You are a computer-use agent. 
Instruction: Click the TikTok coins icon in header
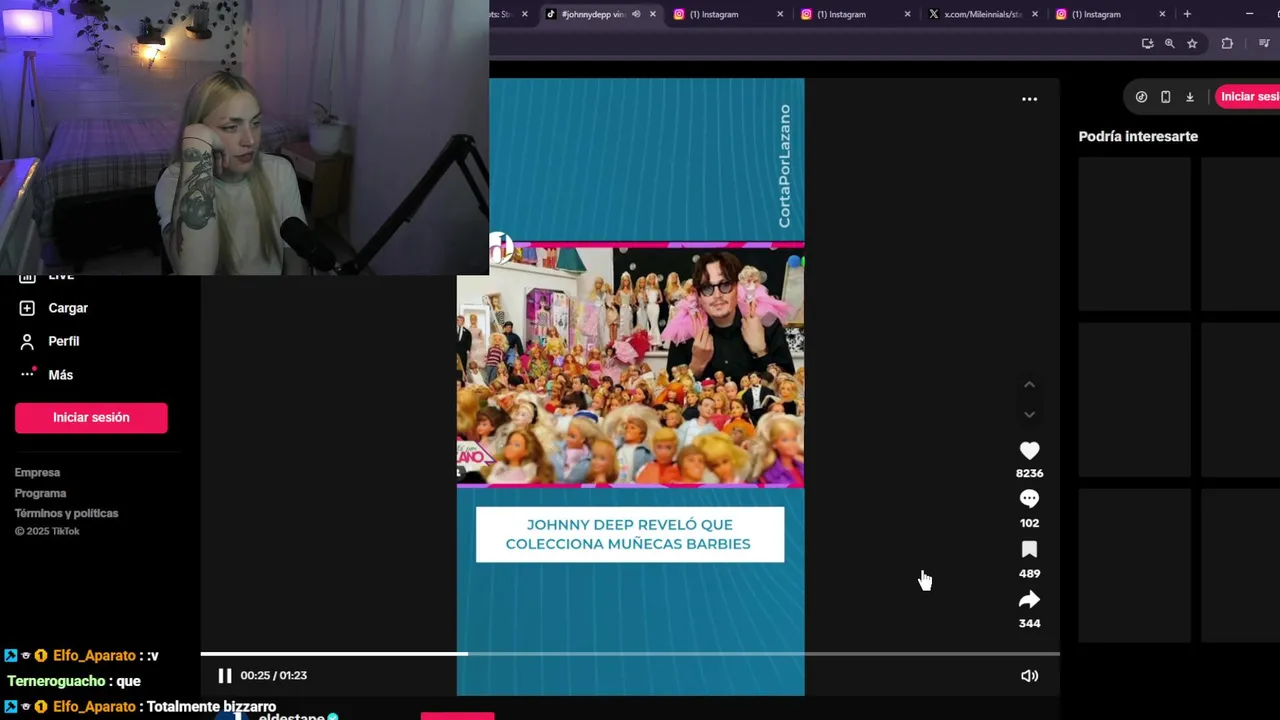(x=1141, y=97)
